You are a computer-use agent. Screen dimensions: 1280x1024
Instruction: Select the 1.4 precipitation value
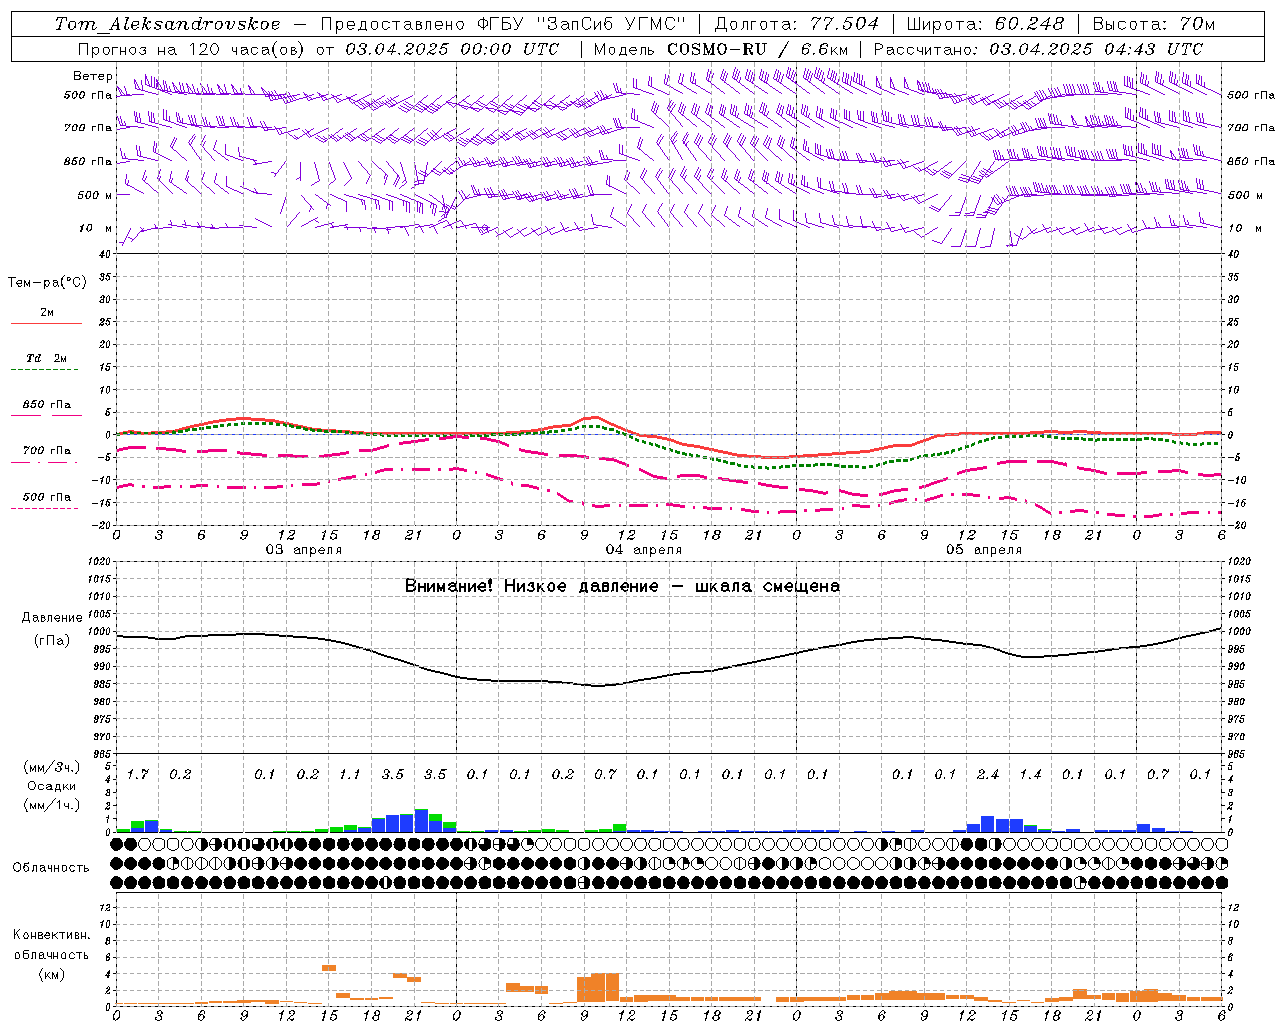click(x=1030, y=775)
